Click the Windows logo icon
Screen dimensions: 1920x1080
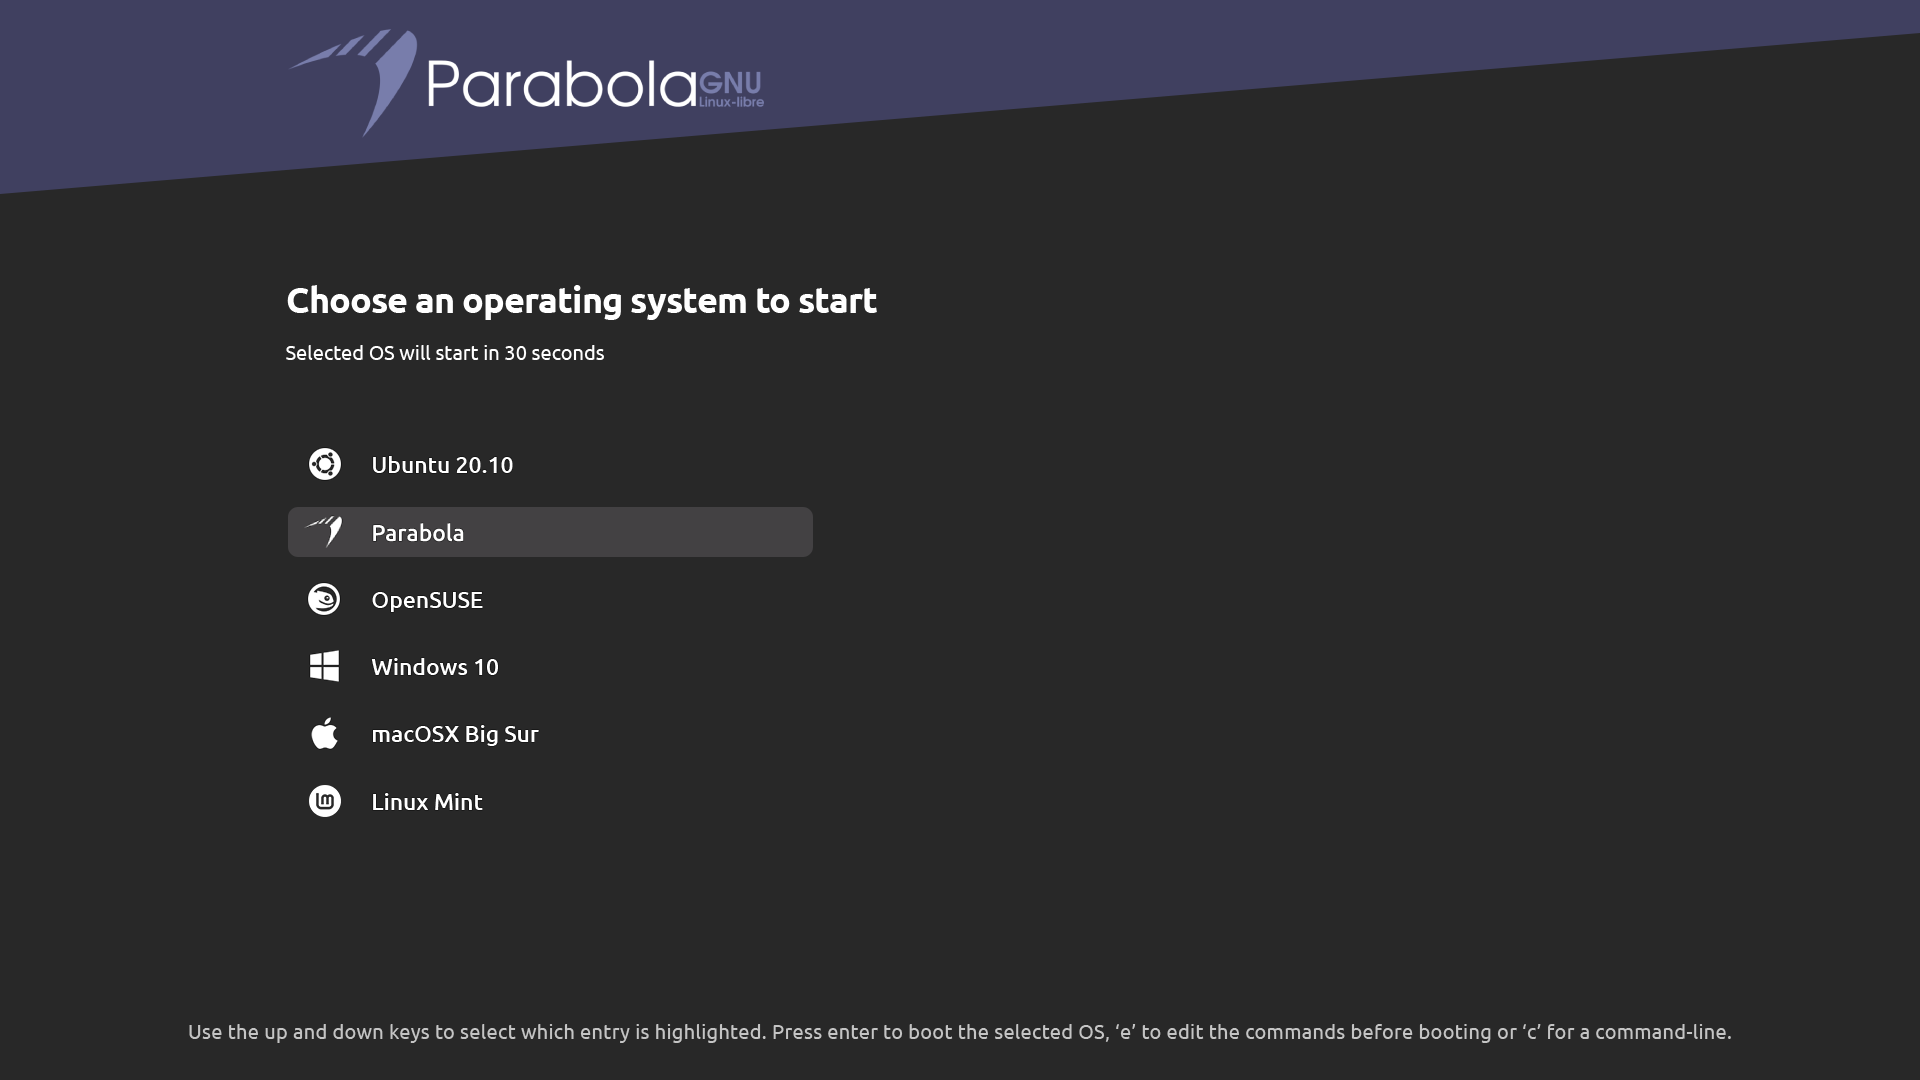click(x=324, y=666)
